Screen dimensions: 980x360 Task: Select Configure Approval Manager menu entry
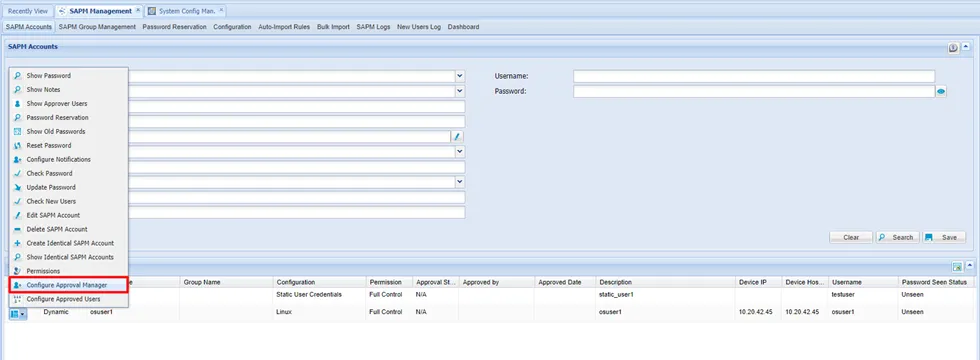pos(68,285)
